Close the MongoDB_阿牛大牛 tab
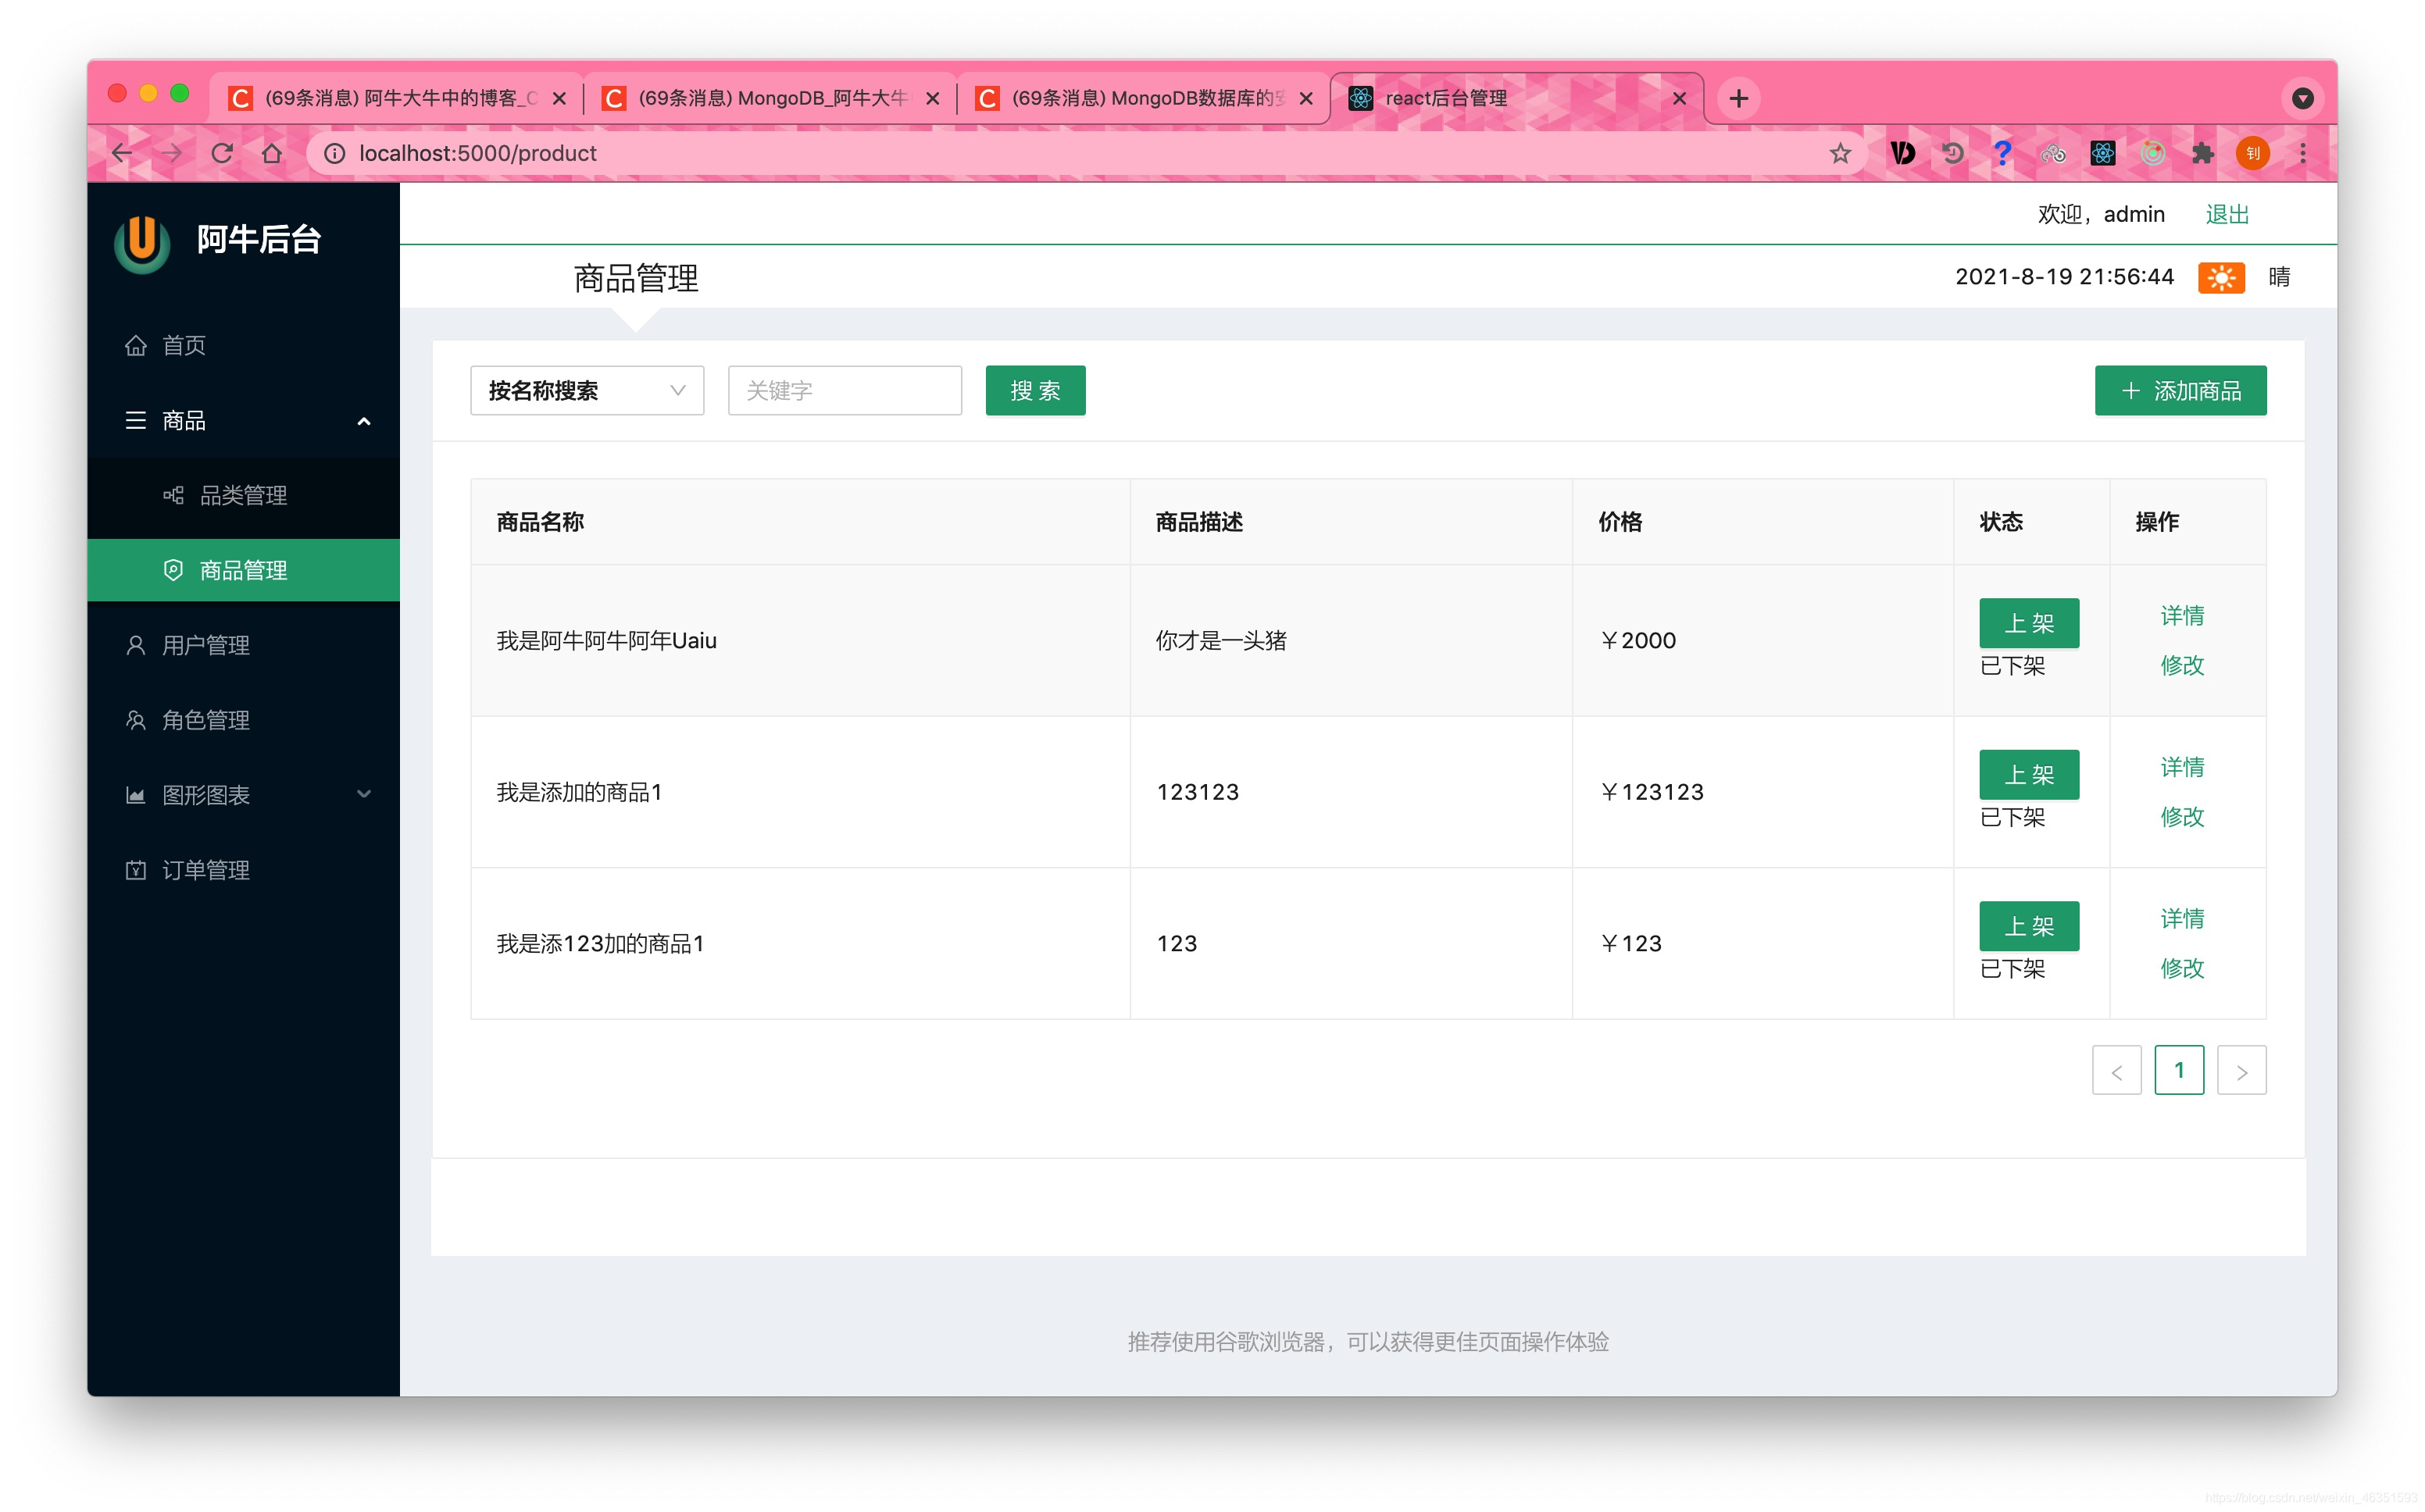The height and width of the screenshot is (1512, 2425). click(933, 98)
